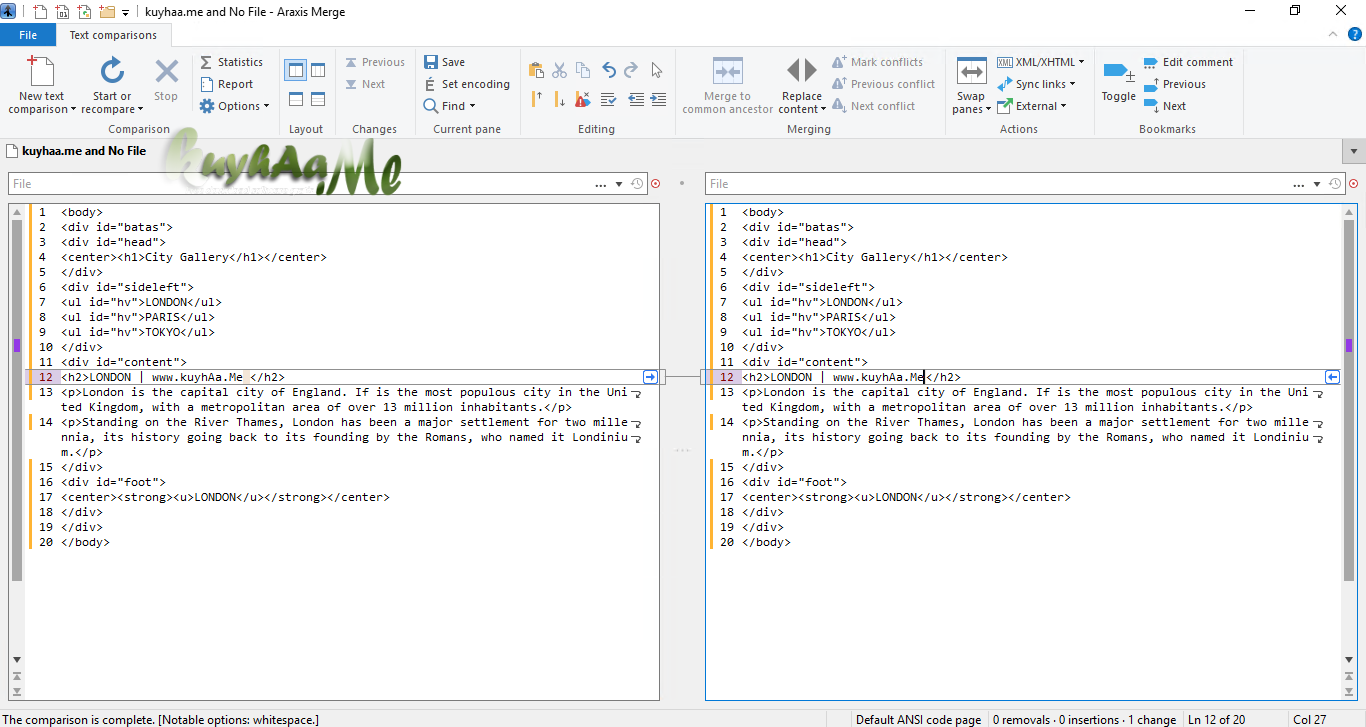Image resolution: width=1366 pixels, height=727 pixels.
Task: Open the Araxis Merge help icon
Action: click(1355, 34)
